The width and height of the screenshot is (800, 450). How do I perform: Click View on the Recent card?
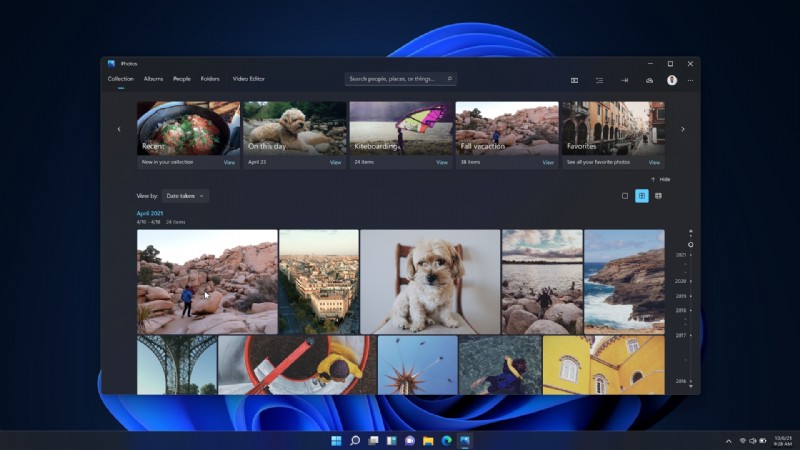[x=229, y=162]
